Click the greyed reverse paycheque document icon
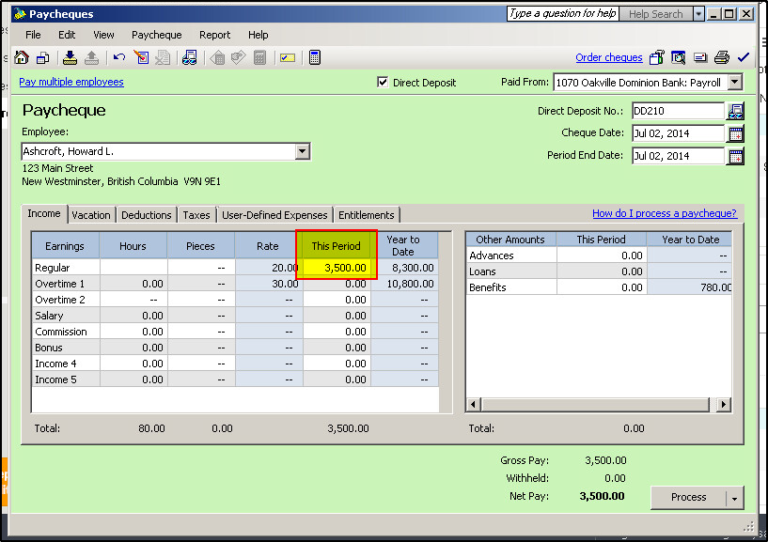This screenshot has width=768, height=542. (163, 58)
